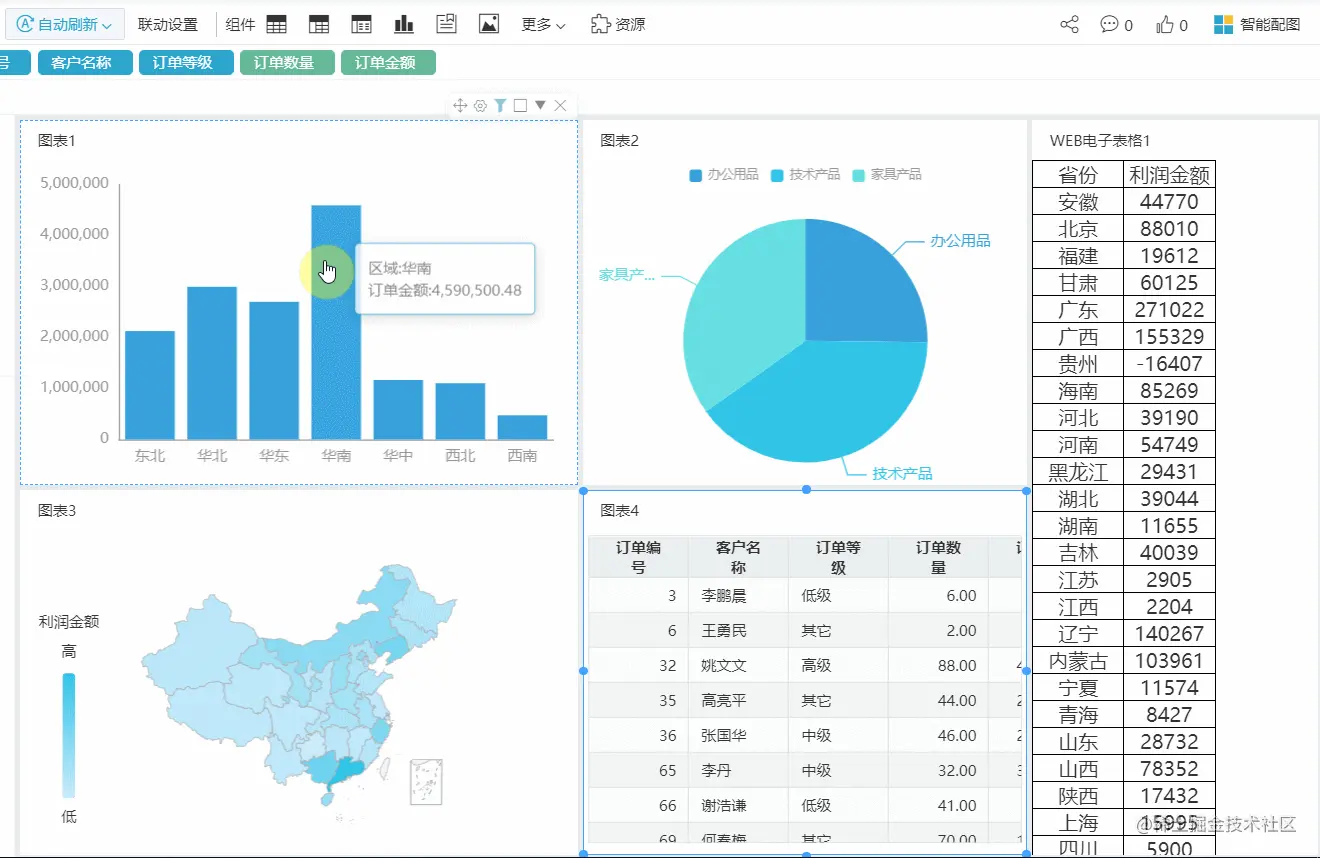Image resolution: width=1320 pixels, height=858 pixels.
Task: Click the 张国华 customer cell
Action: pos(738,736)
